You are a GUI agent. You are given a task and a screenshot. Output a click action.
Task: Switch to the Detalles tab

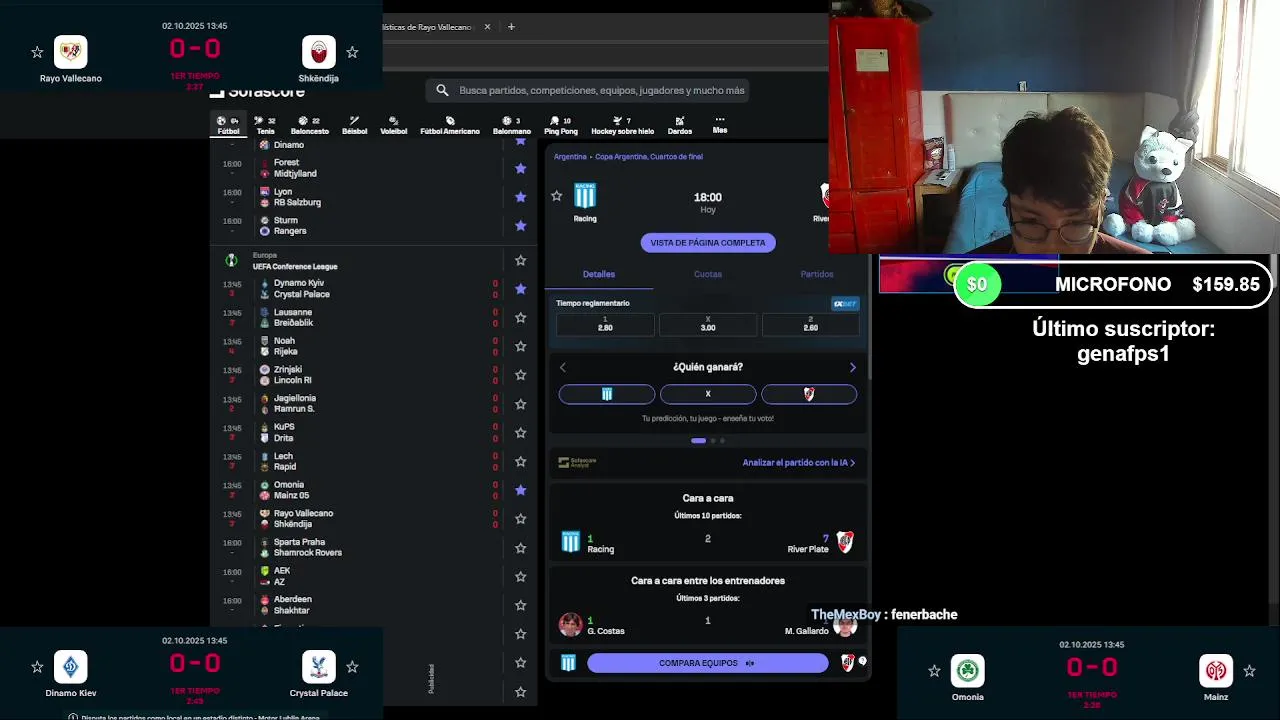click(599, 274)
